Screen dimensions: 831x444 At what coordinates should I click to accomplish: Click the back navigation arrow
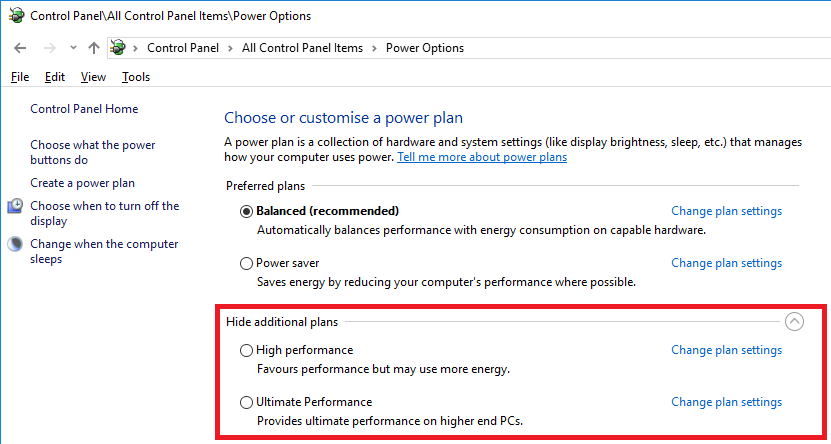click(21, 48)
